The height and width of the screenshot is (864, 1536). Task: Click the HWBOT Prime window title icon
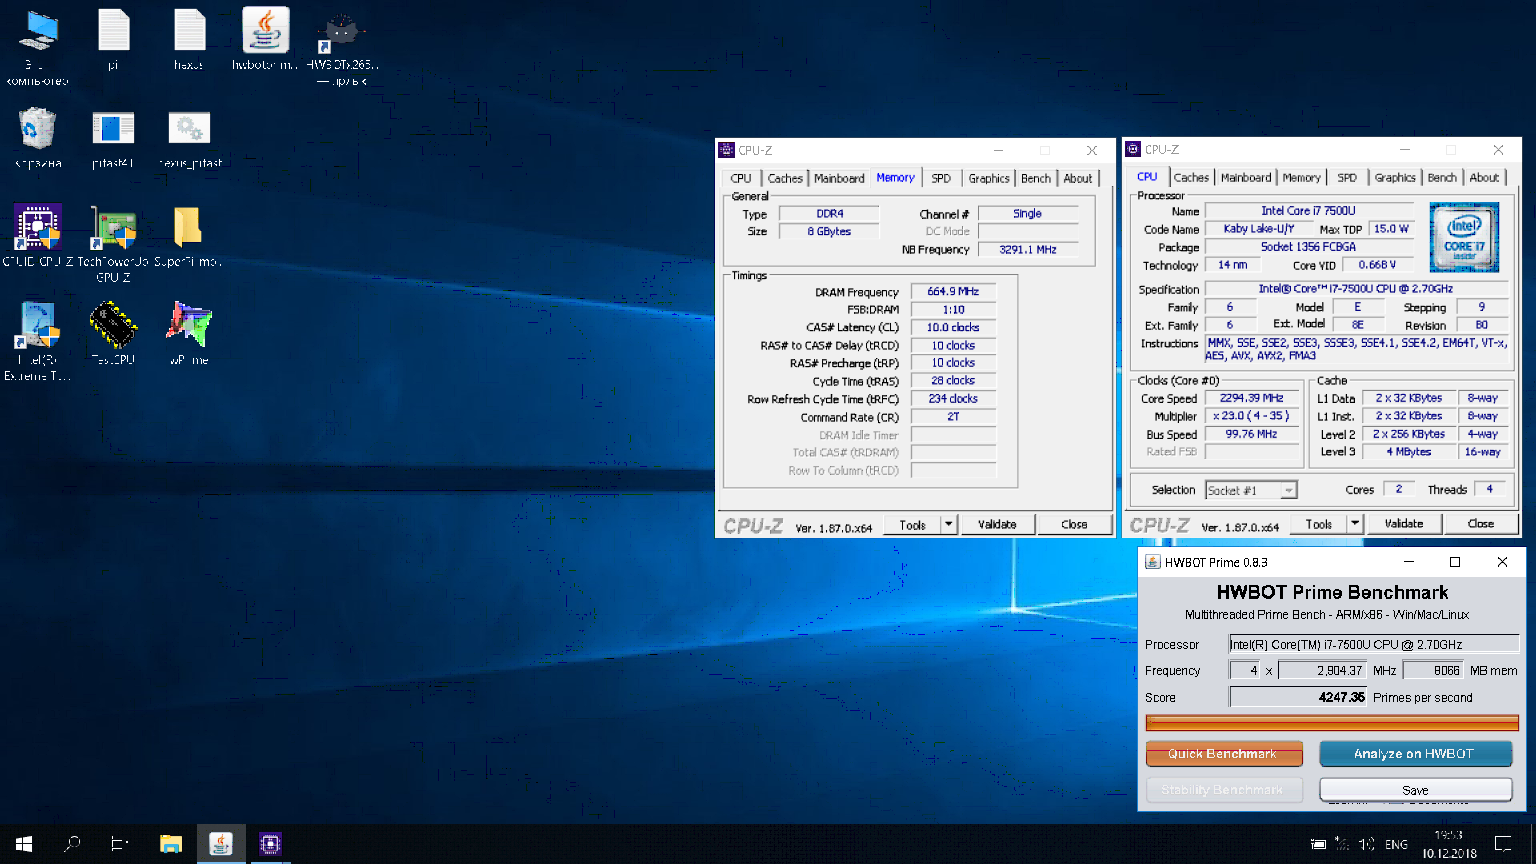[1152, 562]
